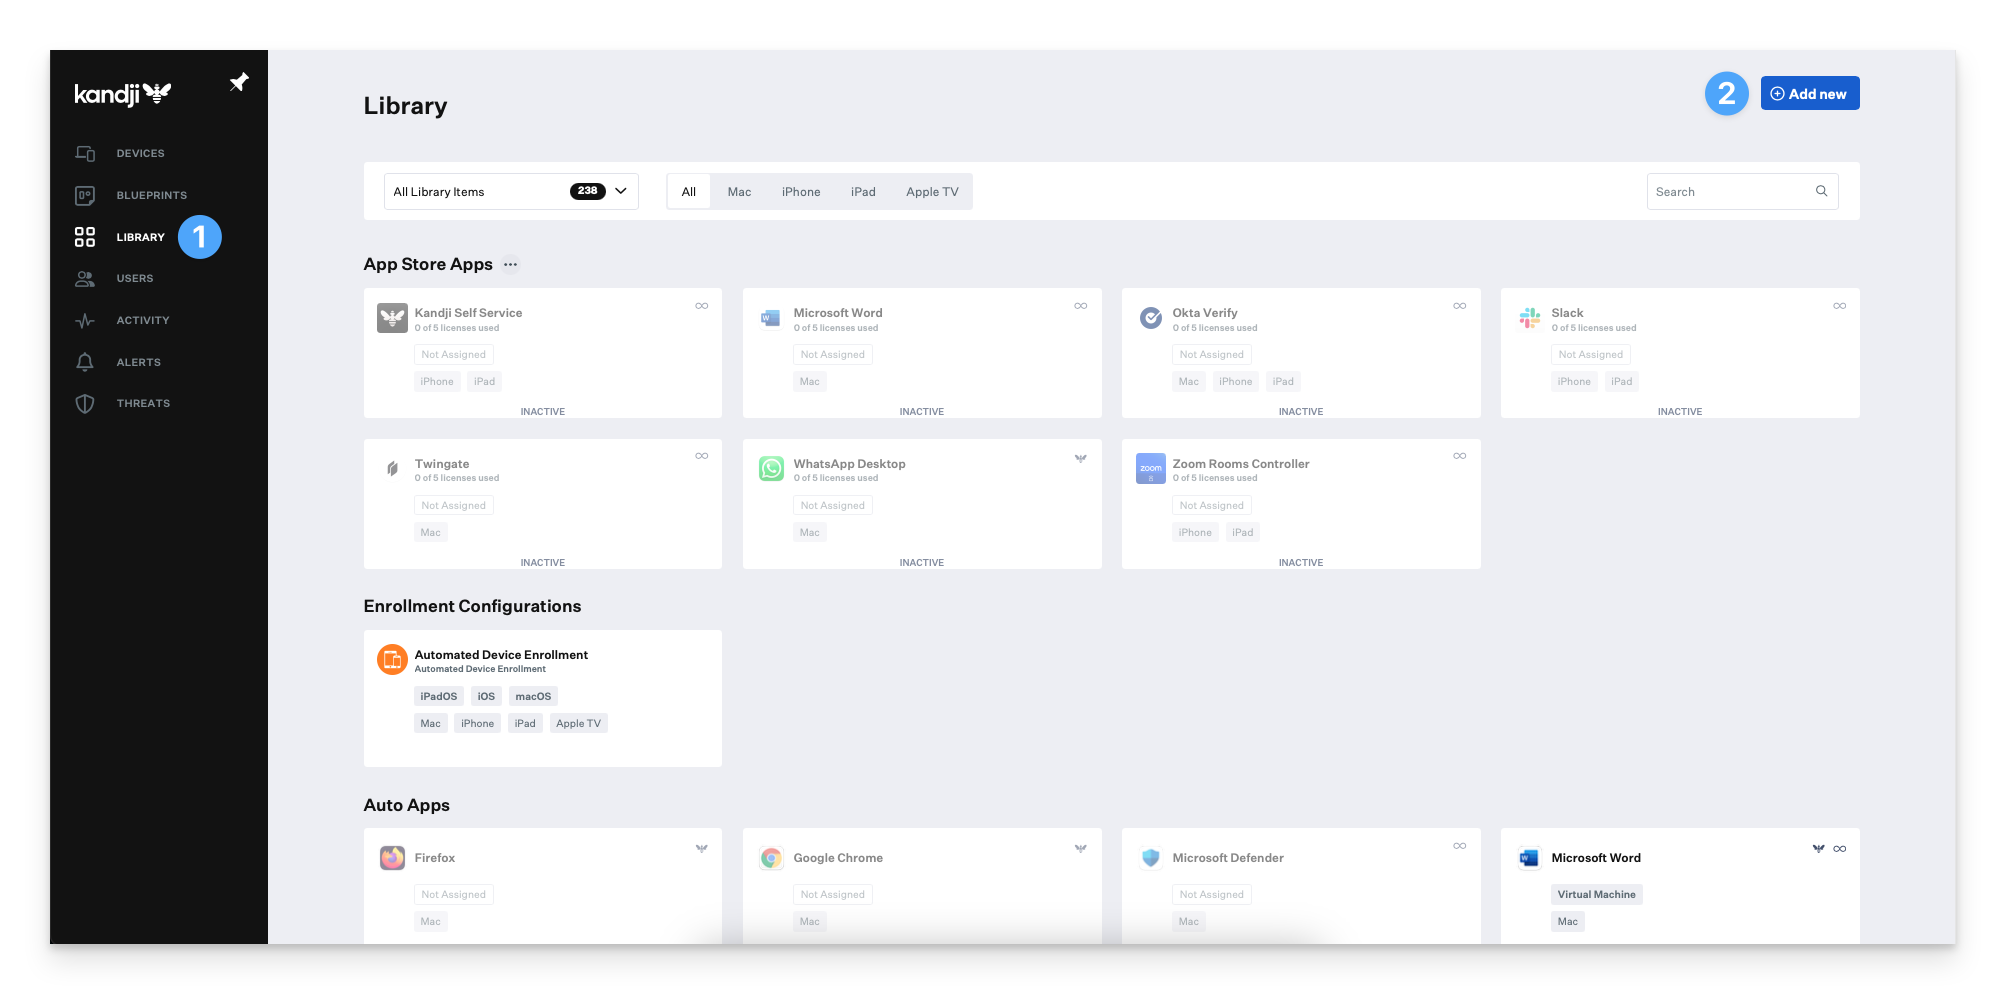2006x994 pixels.
Task: Go to Activity in the sidebar
Action: click(x=143, y=321)
